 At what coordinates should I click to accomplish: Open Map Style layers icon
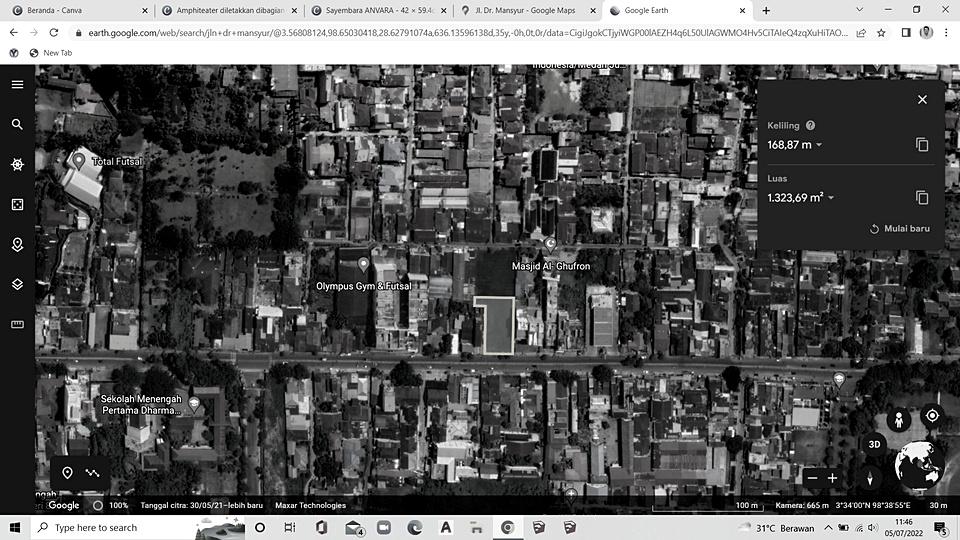17,285
